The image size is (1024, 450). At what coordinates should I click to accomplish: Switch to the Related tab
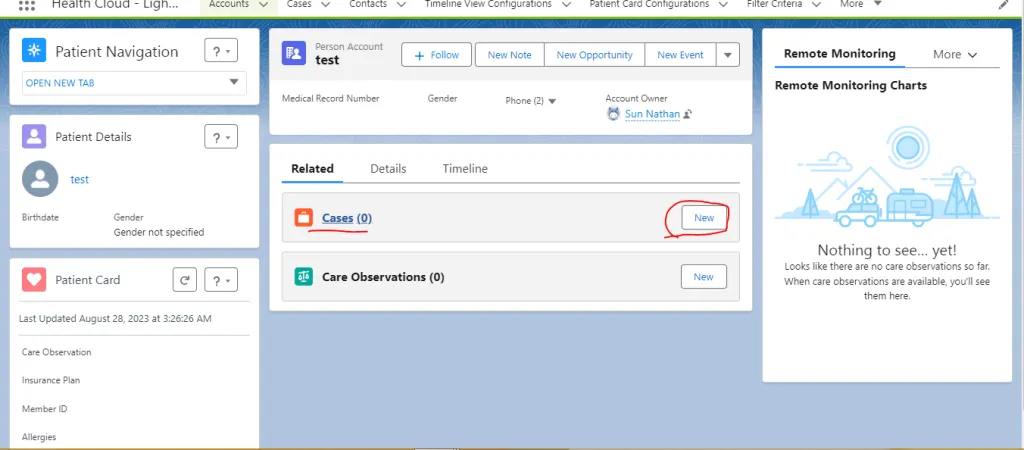coord(312,169)
